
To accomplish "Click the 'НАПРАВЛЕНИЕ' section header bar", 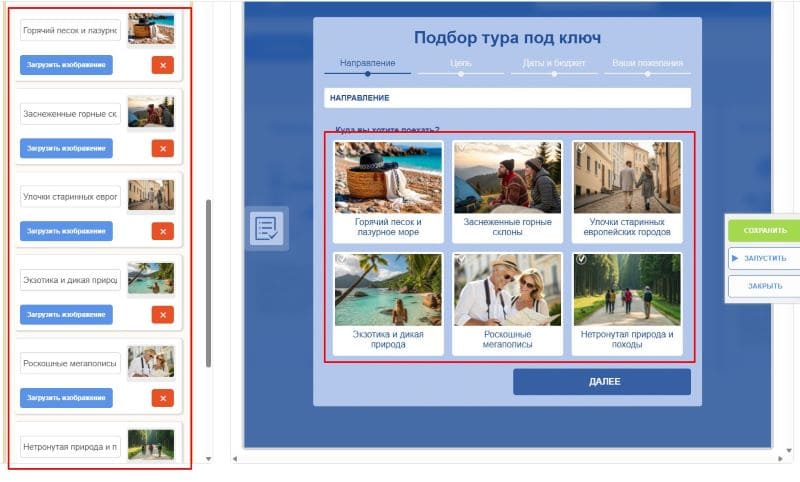I will (508, 98).
